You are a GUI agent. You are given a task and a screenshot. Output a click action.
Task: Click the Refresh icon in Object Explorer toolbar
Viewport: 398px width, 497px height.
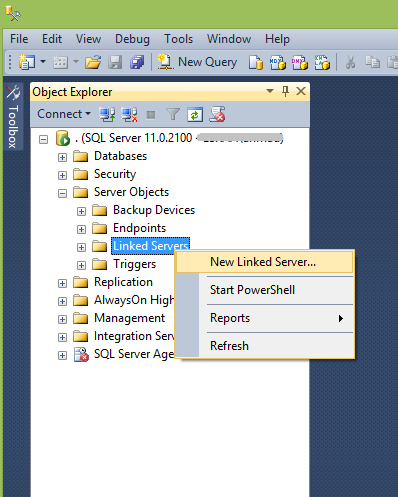pos(195,115)
